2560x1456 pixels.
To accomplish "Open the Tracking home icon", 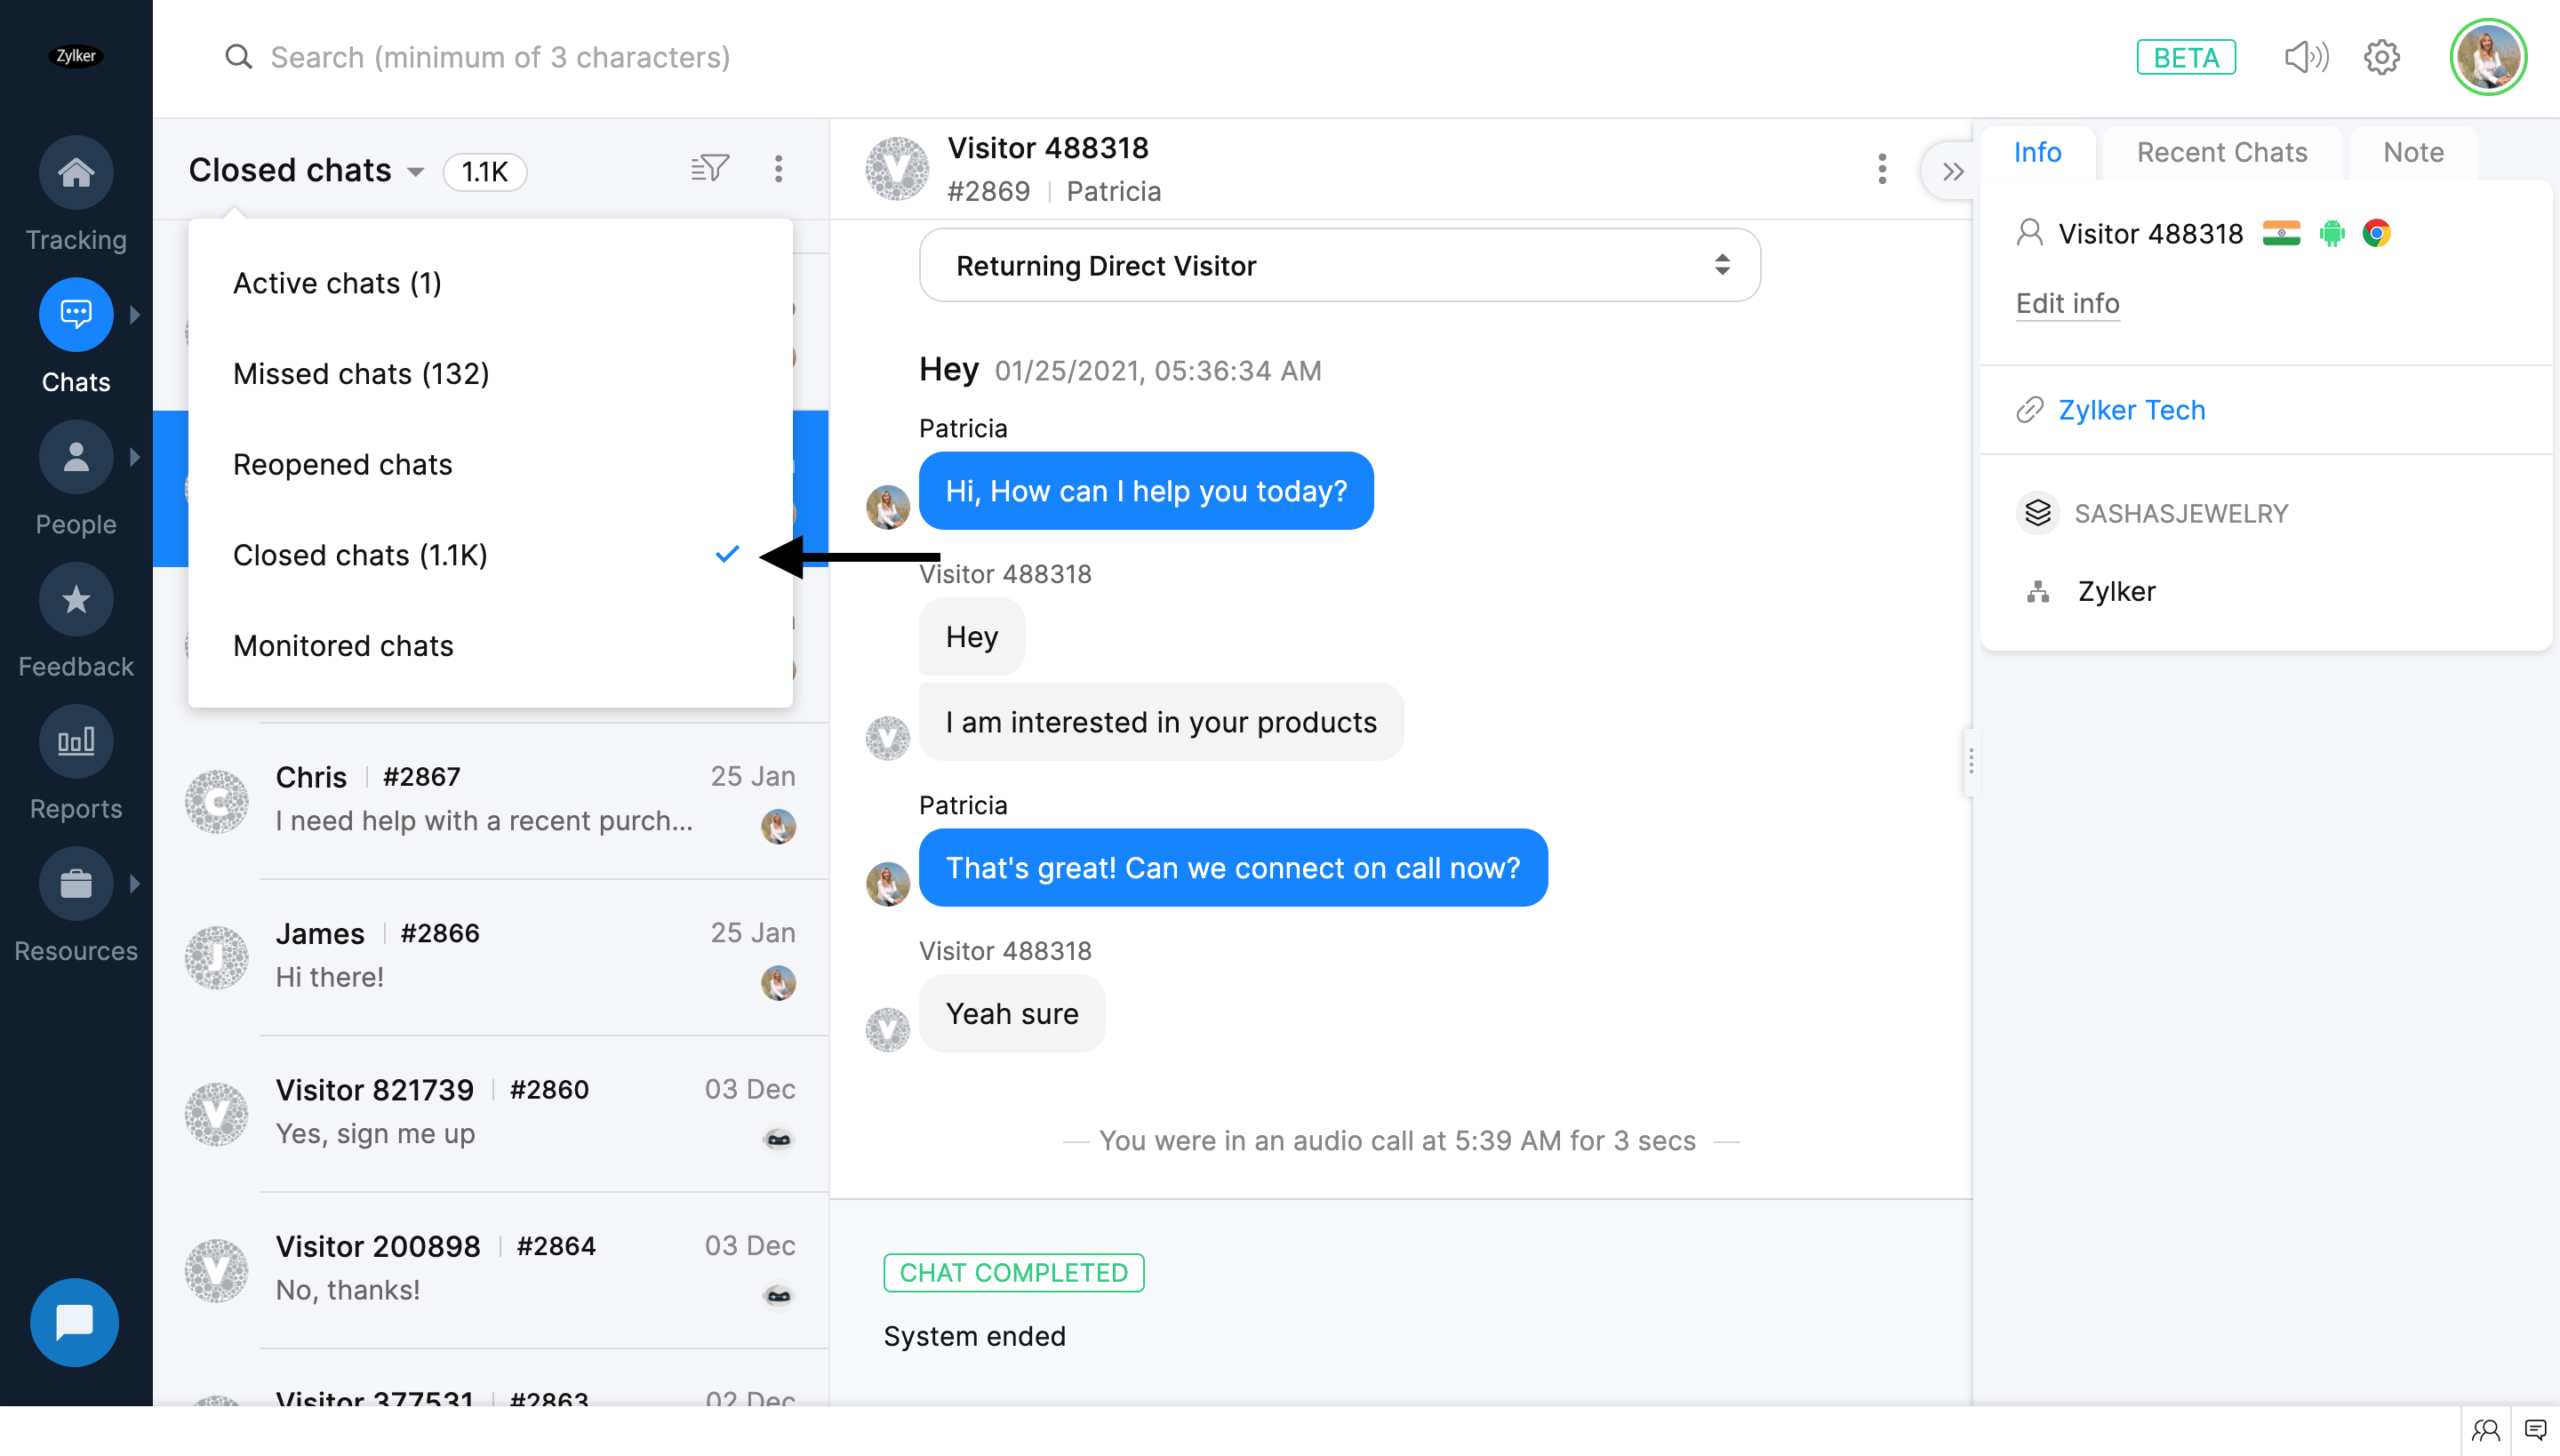I will coord(76,173).
